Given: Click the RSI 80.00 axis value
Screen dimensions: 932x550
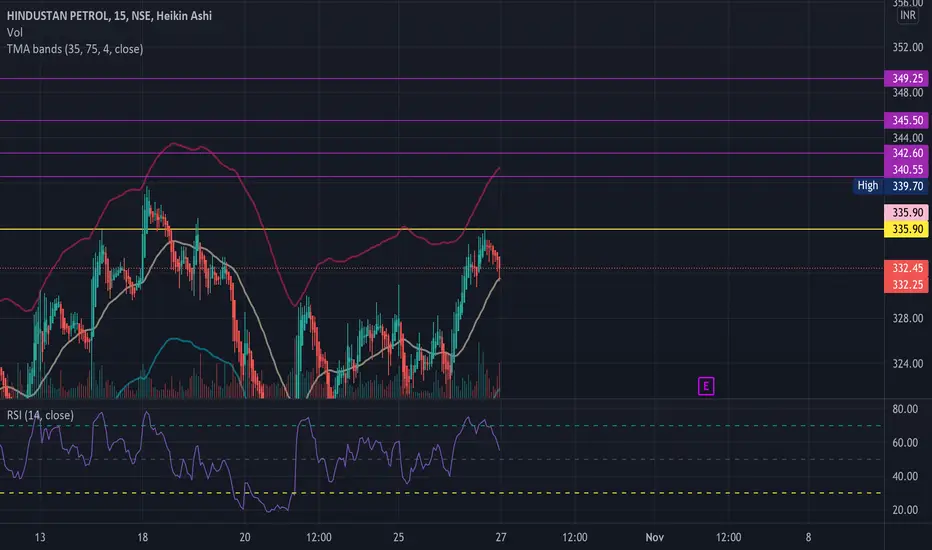Looking at the screenshot, I should 905,409.
